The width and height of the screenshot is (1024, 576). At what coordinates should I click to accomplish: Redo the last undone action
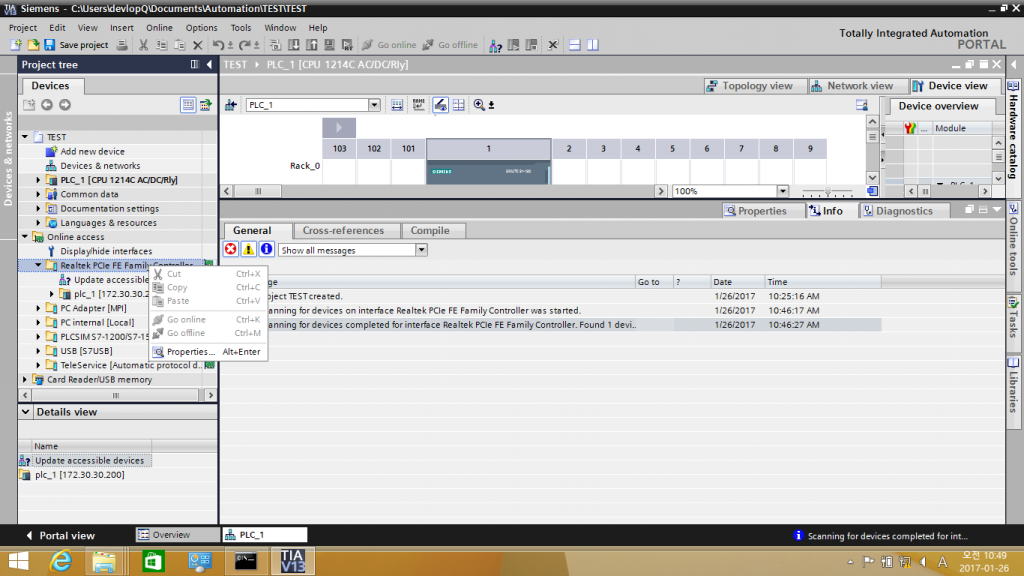[245, 45]
